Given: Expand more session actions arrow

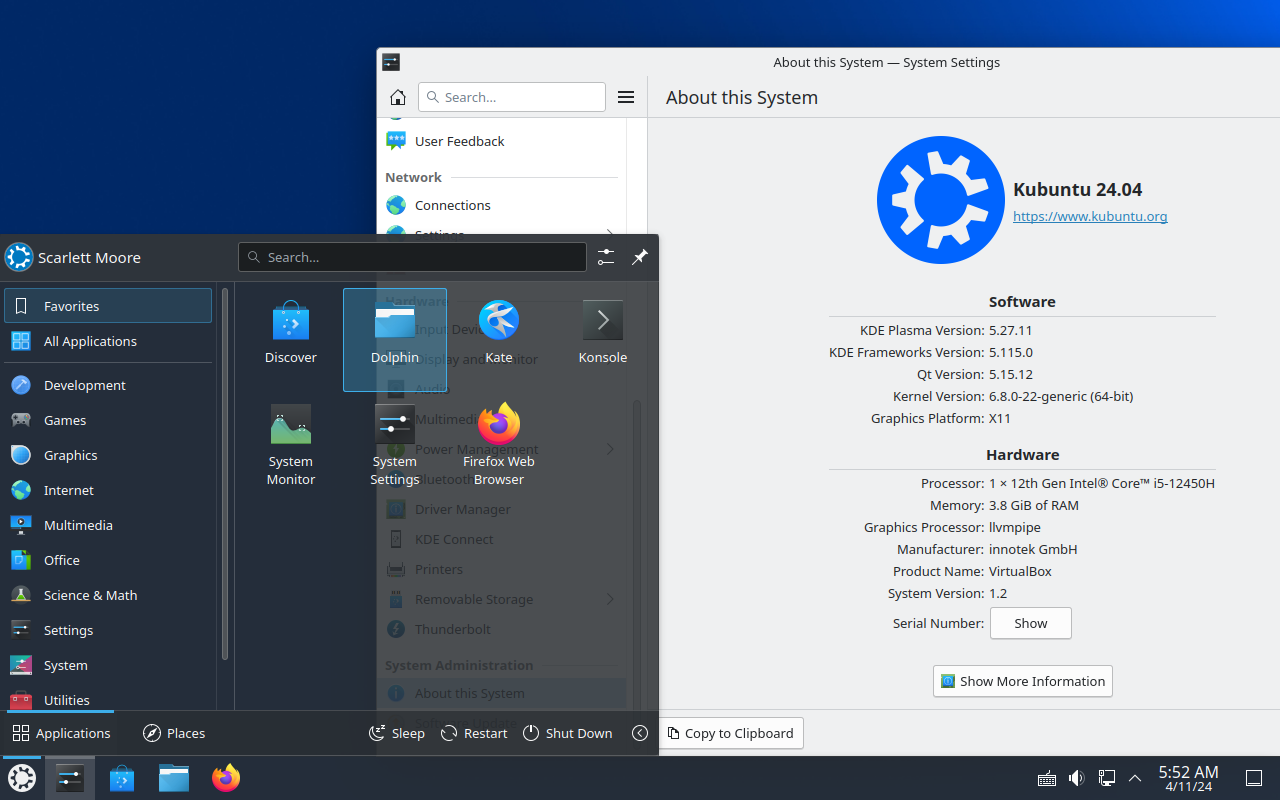Looking at the screenshot, I should coord(640,733).
